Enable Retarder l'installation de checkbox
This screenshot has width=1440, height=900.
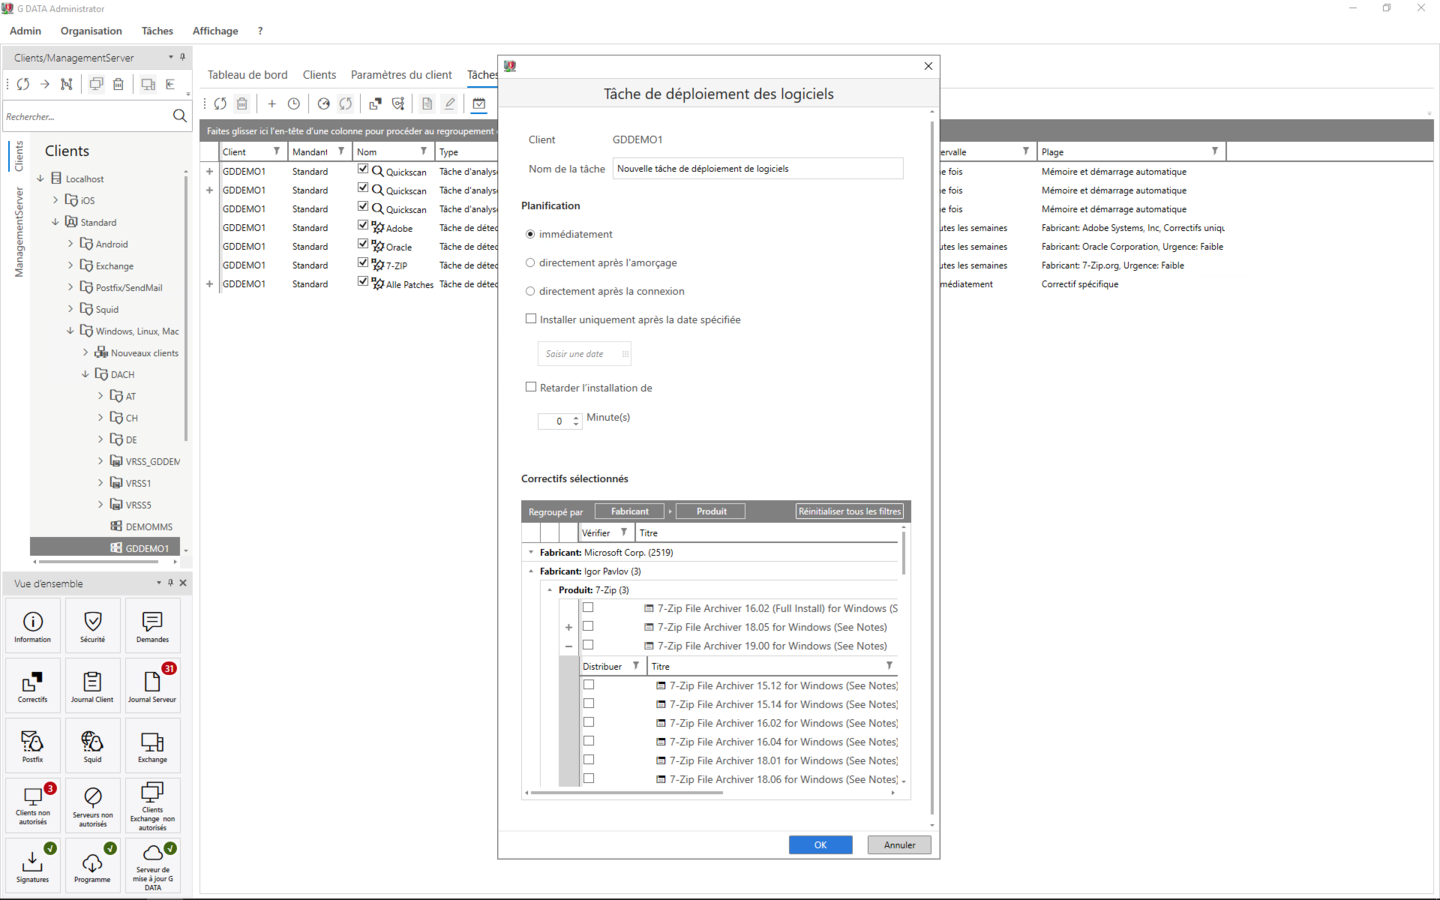[531, 387]
